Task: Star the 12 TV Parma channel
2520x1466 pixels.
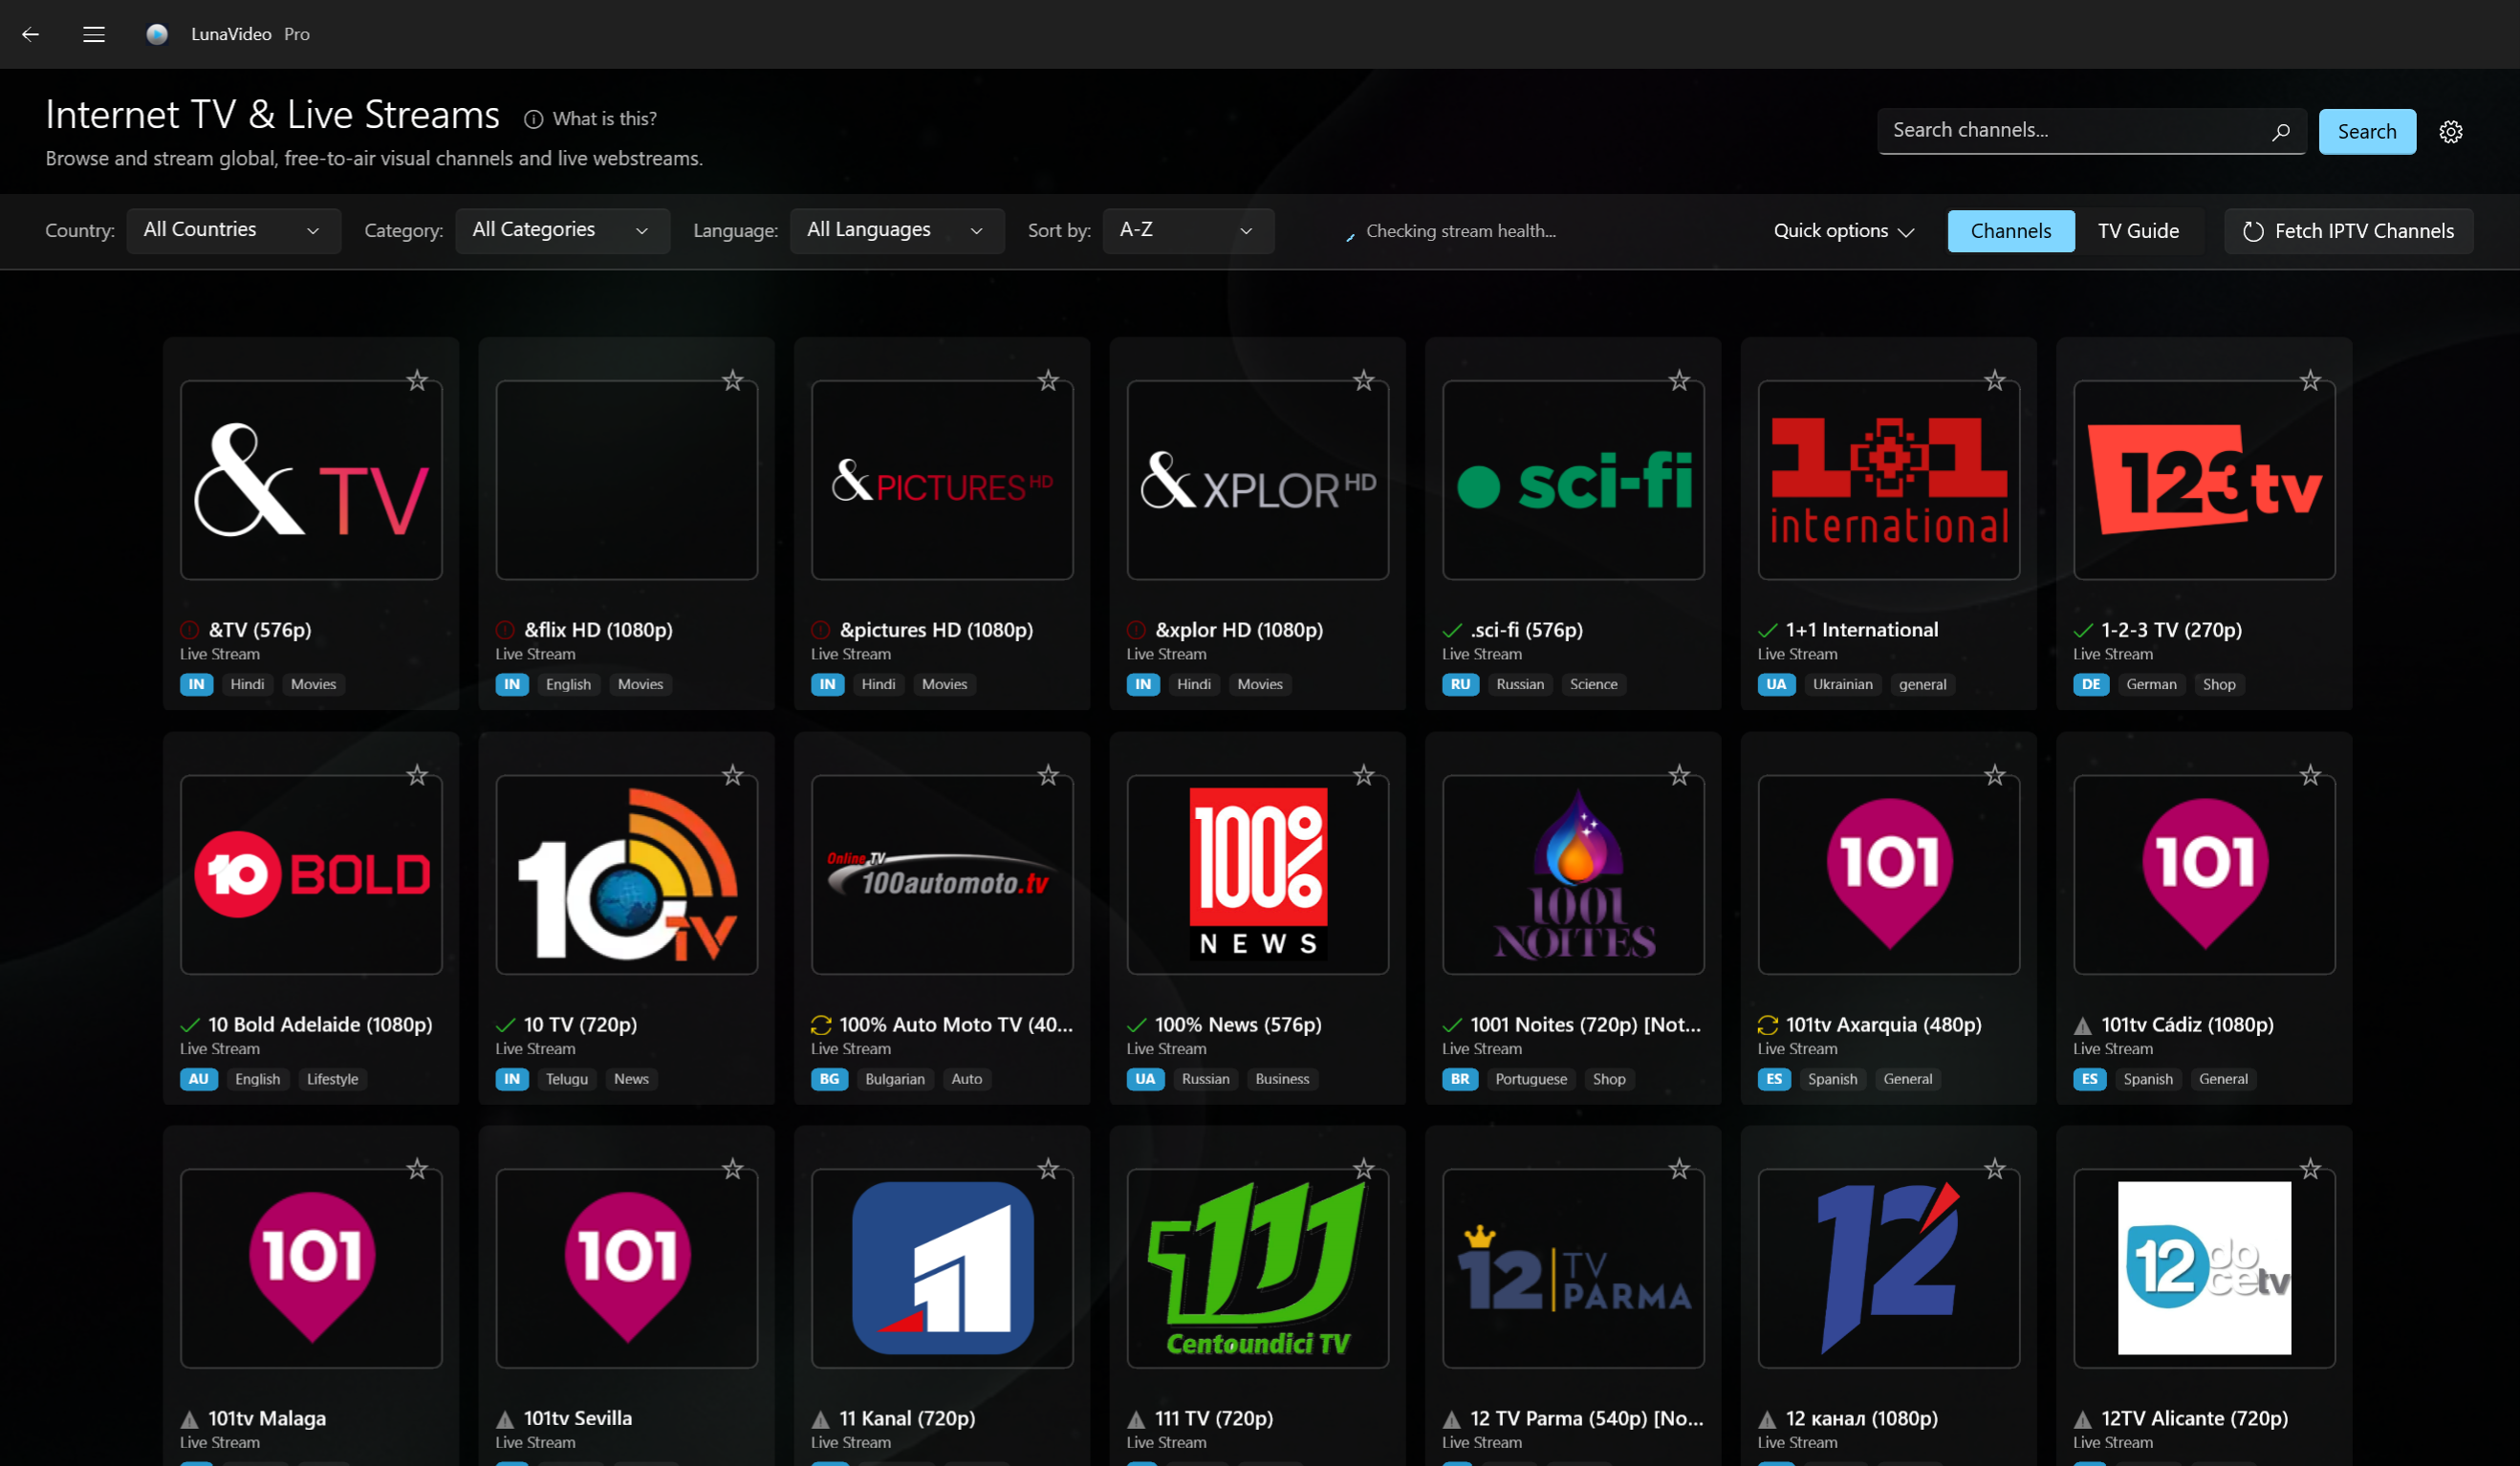Action: tap(1679, 1169)
